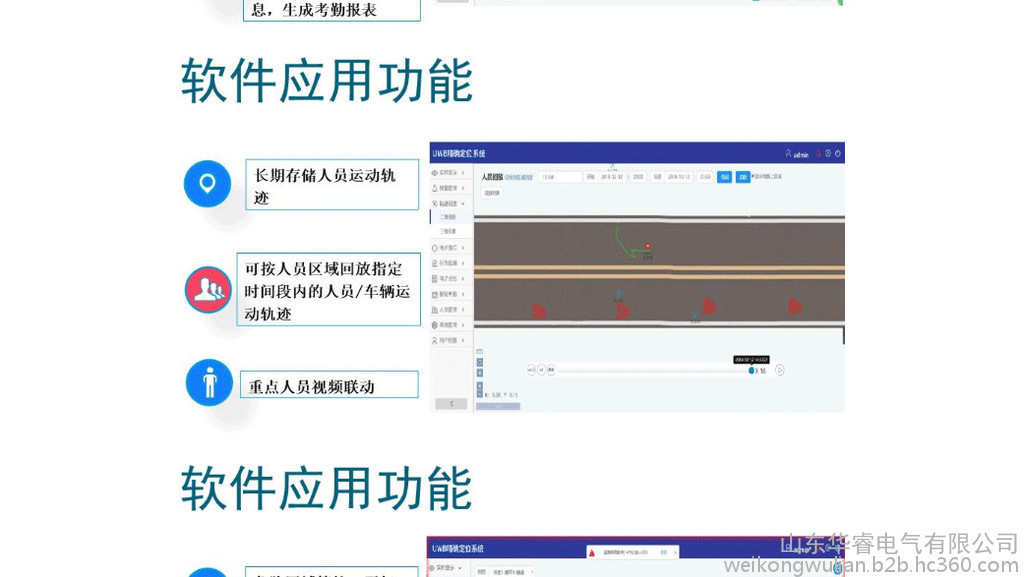The height and width of the screenshot is (577, 1024).
Task: Open the 用户管理 sidebar menu
Action: tap(451, 341)
